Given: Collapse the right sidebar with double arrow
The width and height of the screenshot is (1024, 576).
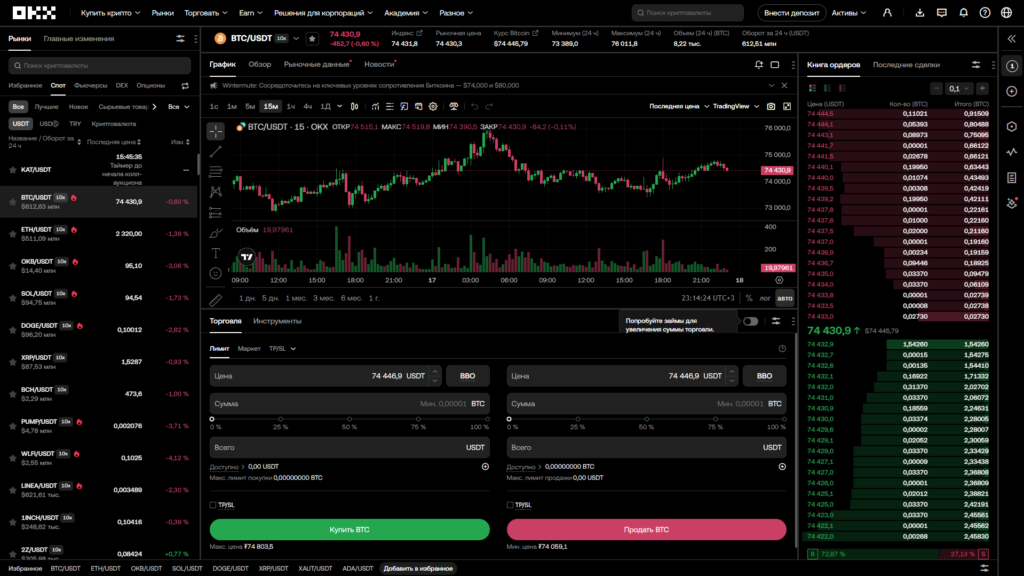Looking at the screenshot, I should click(x=1012, y=39).
